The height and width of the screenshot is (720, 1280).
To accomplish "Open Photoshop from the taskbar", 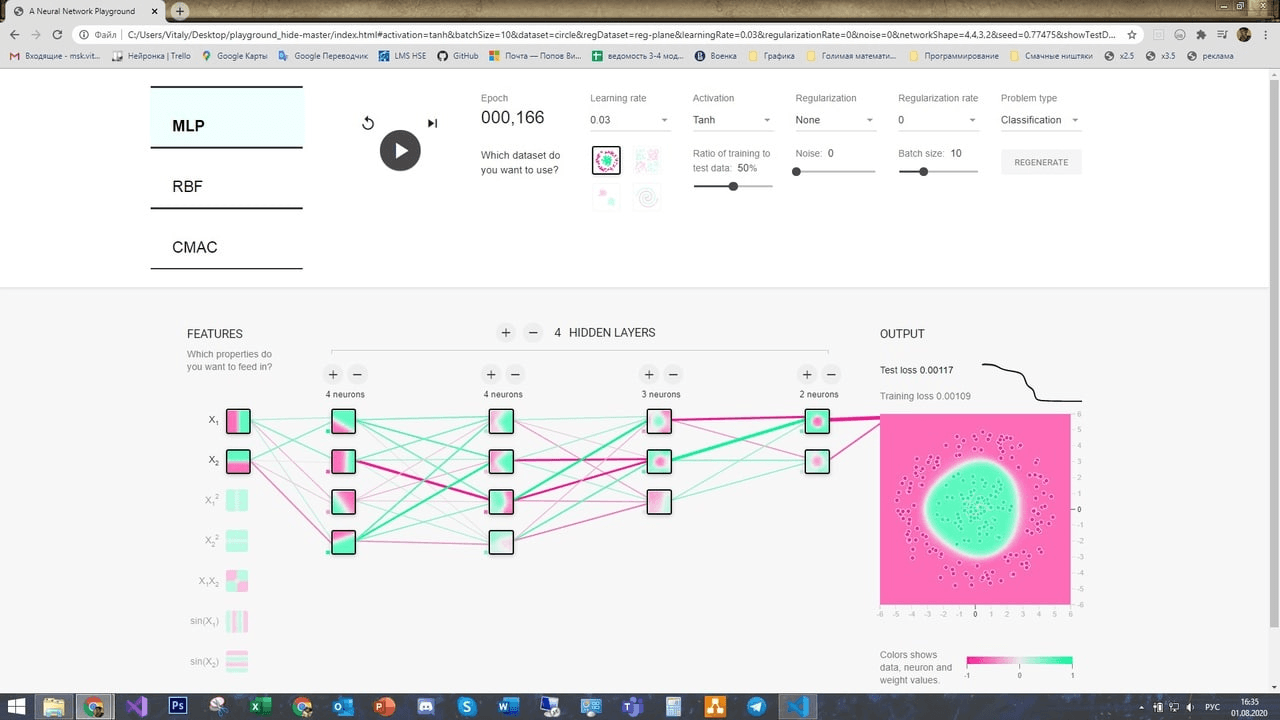I will click(x=179, y=706).
